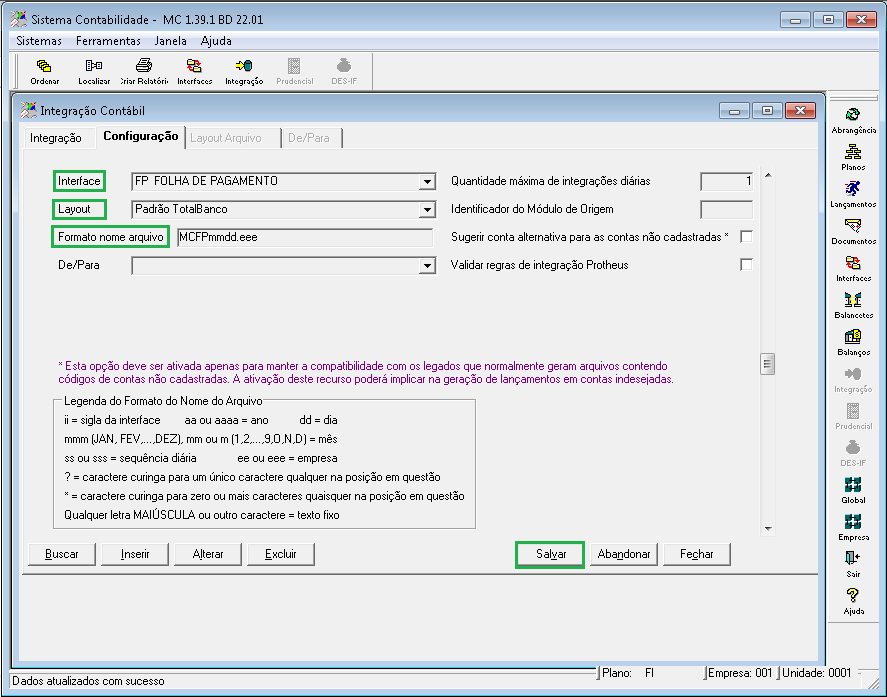Open the Janela menu
Screen dimensions: 887x697
[170, 41]
